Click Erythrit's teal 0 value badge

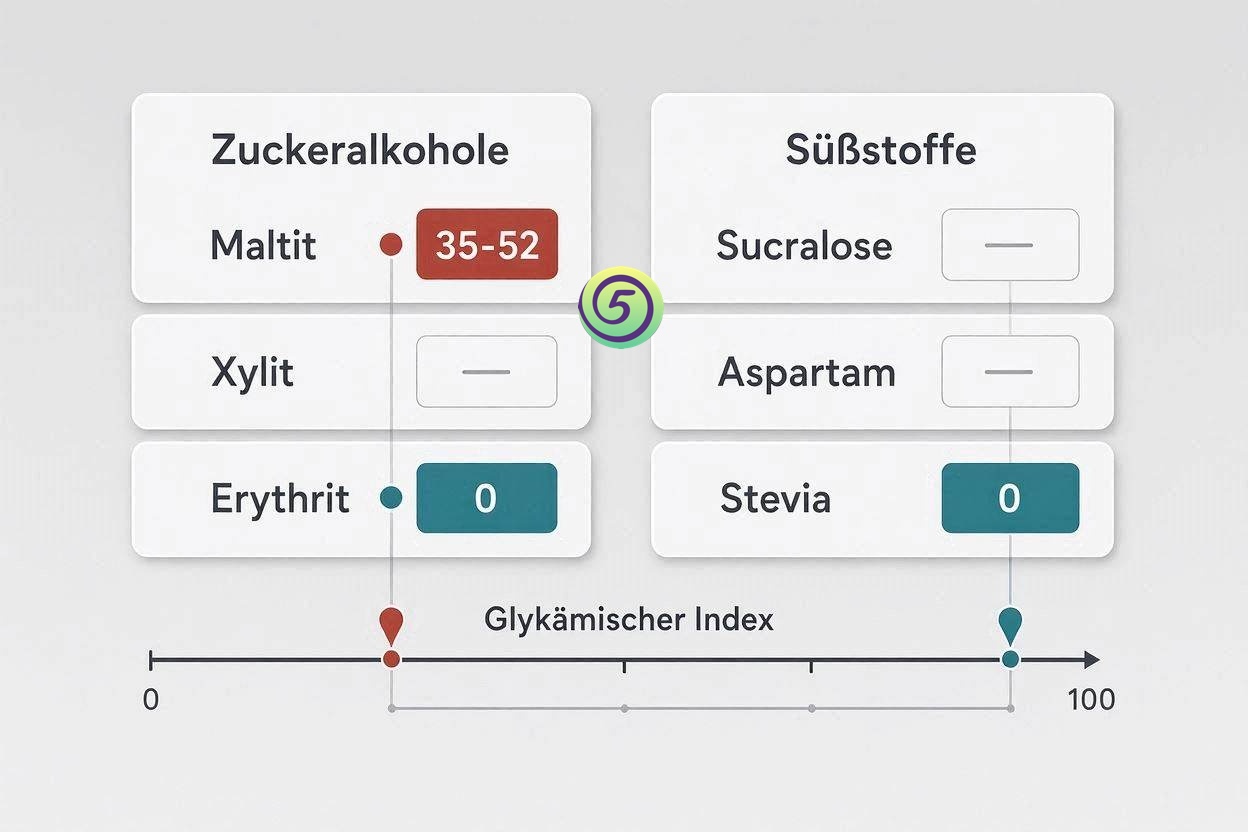tap(487, 497)
